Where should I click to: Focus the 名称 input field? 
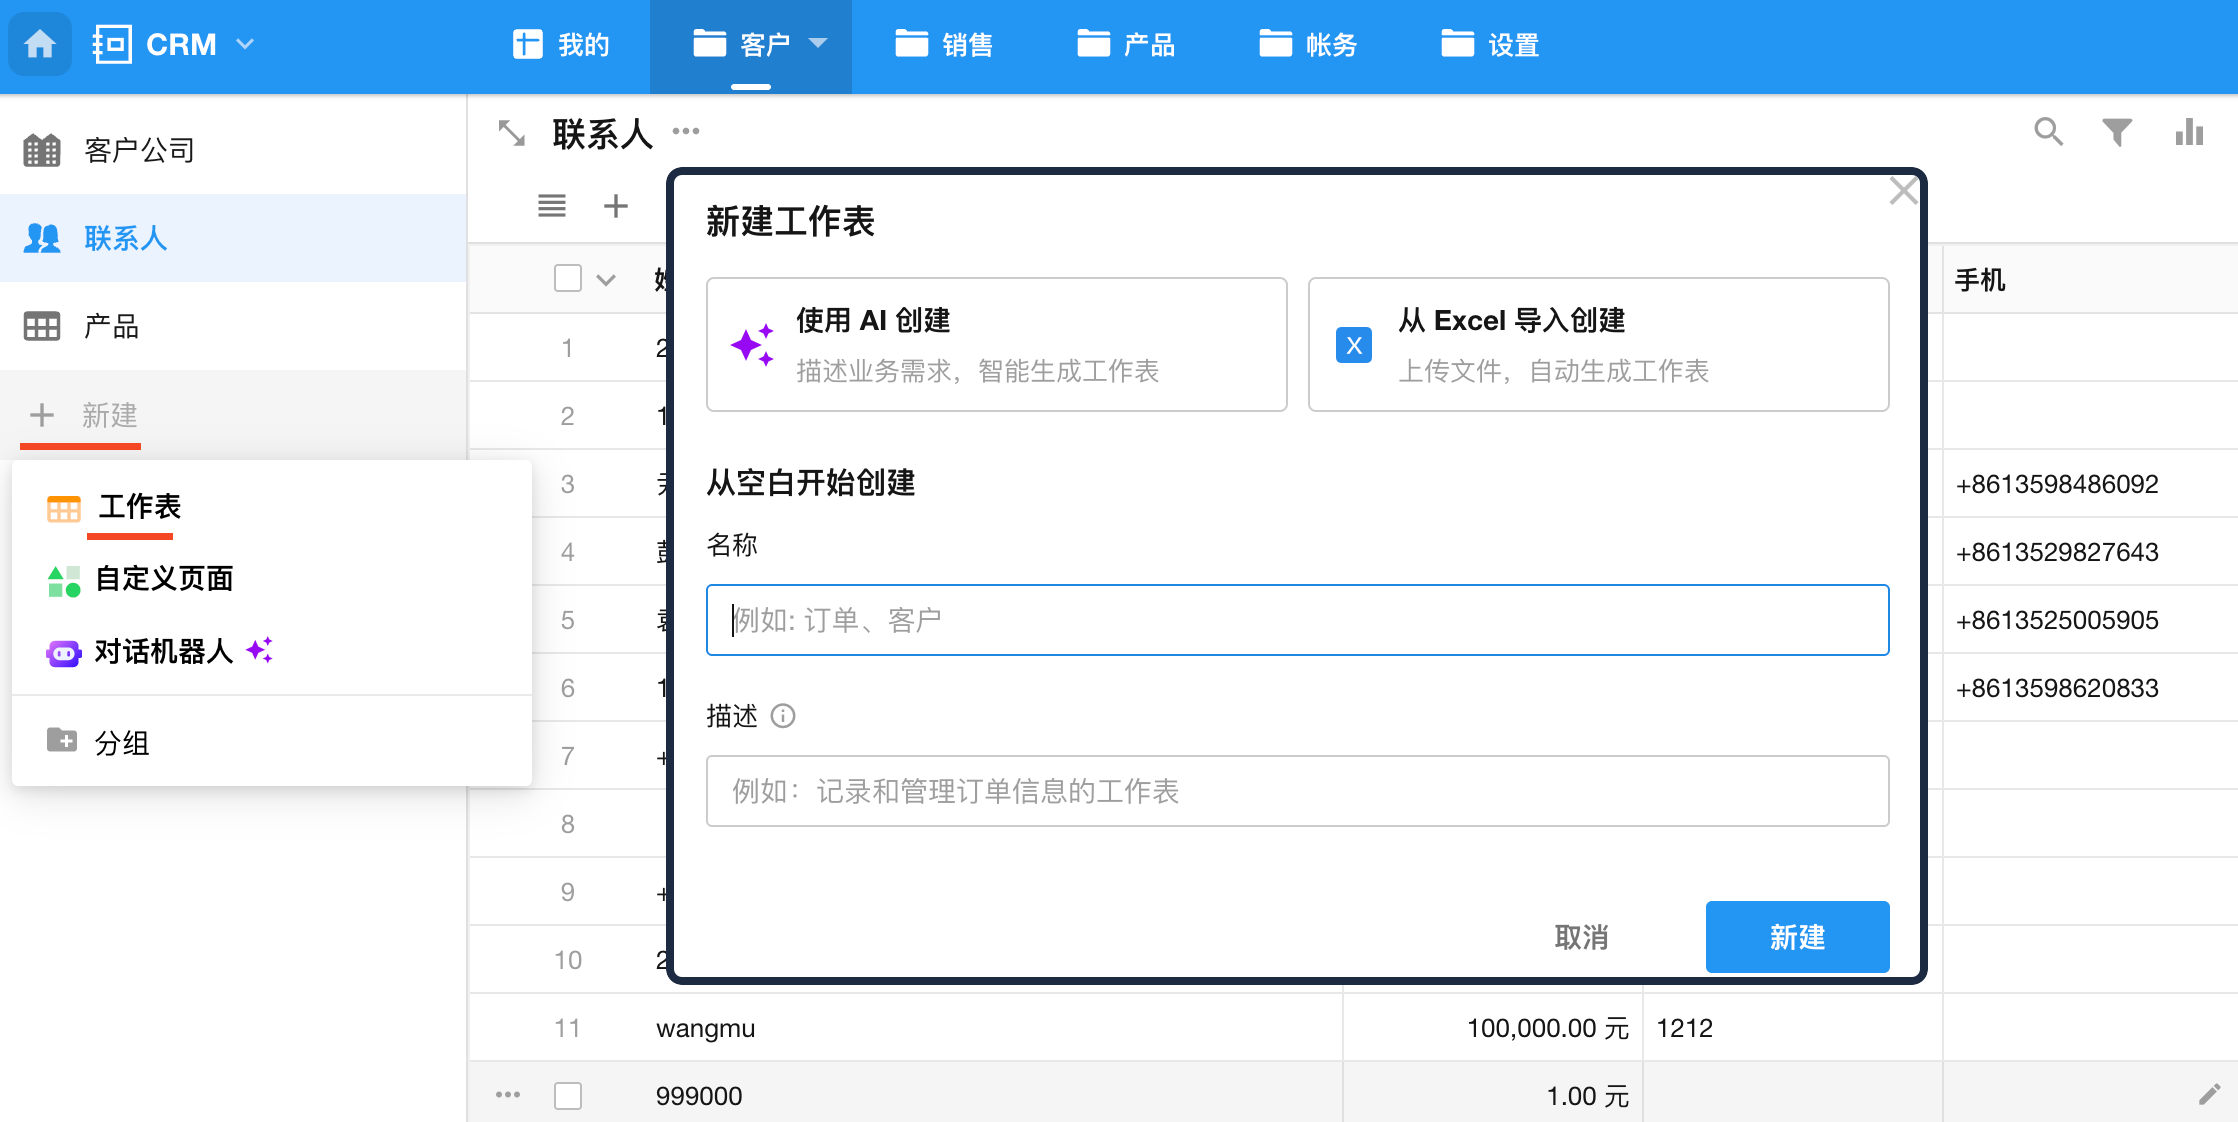(1297, 620)
